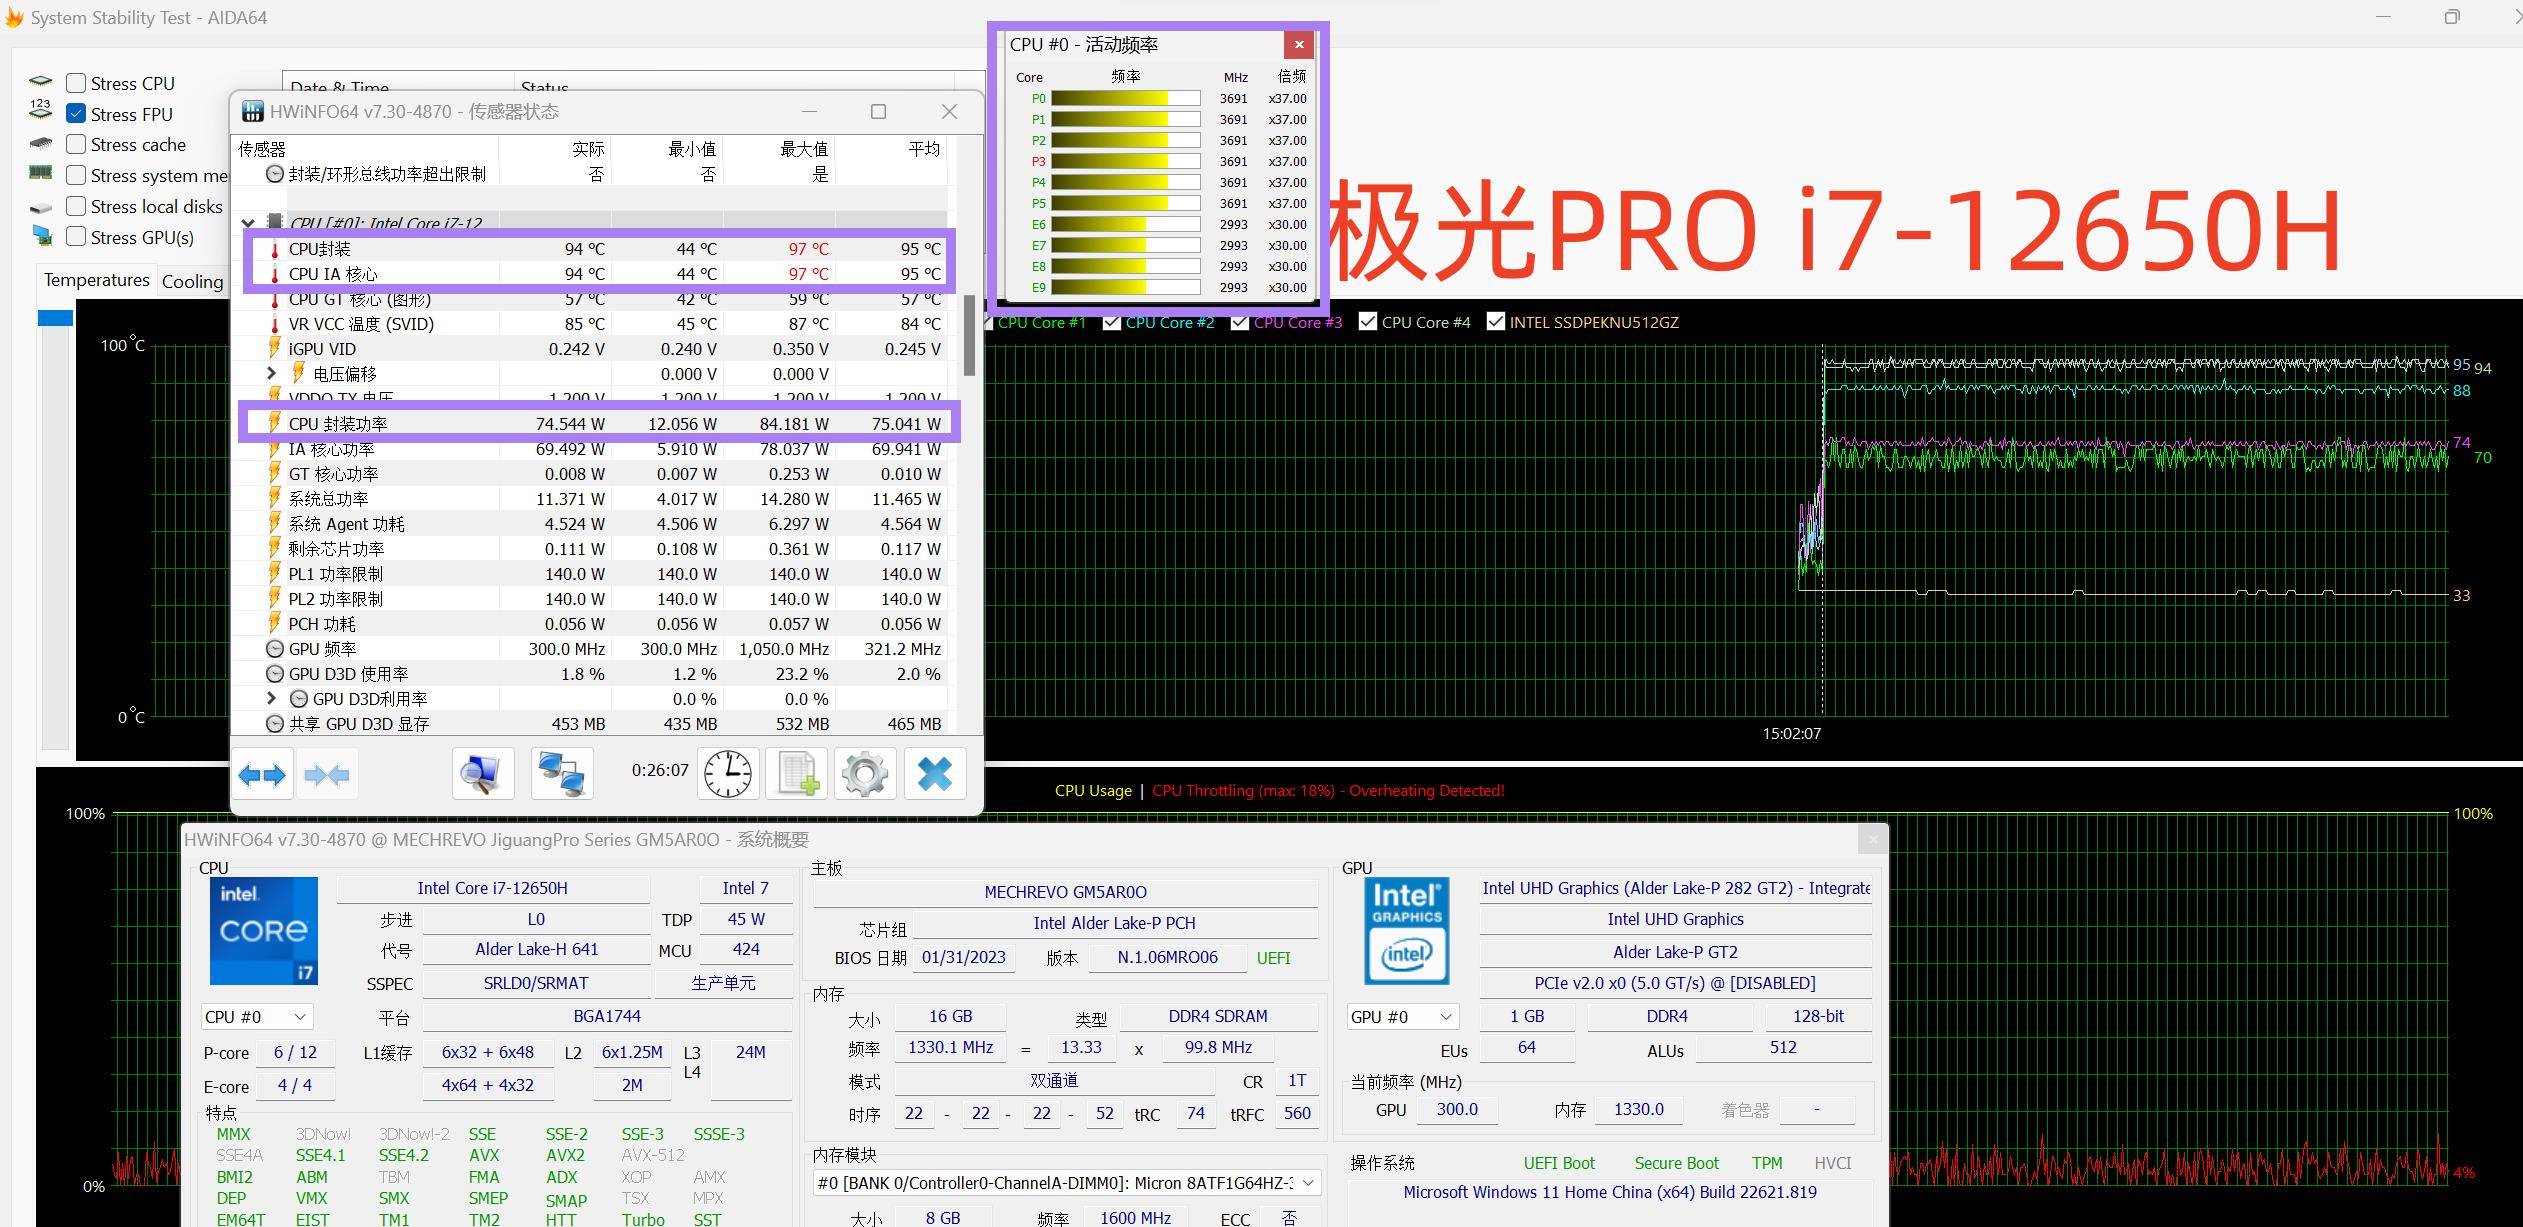Enable the Stress CPU checkbox
This screenshot has width=2523, height=1227.
click(x=76, y=83)
